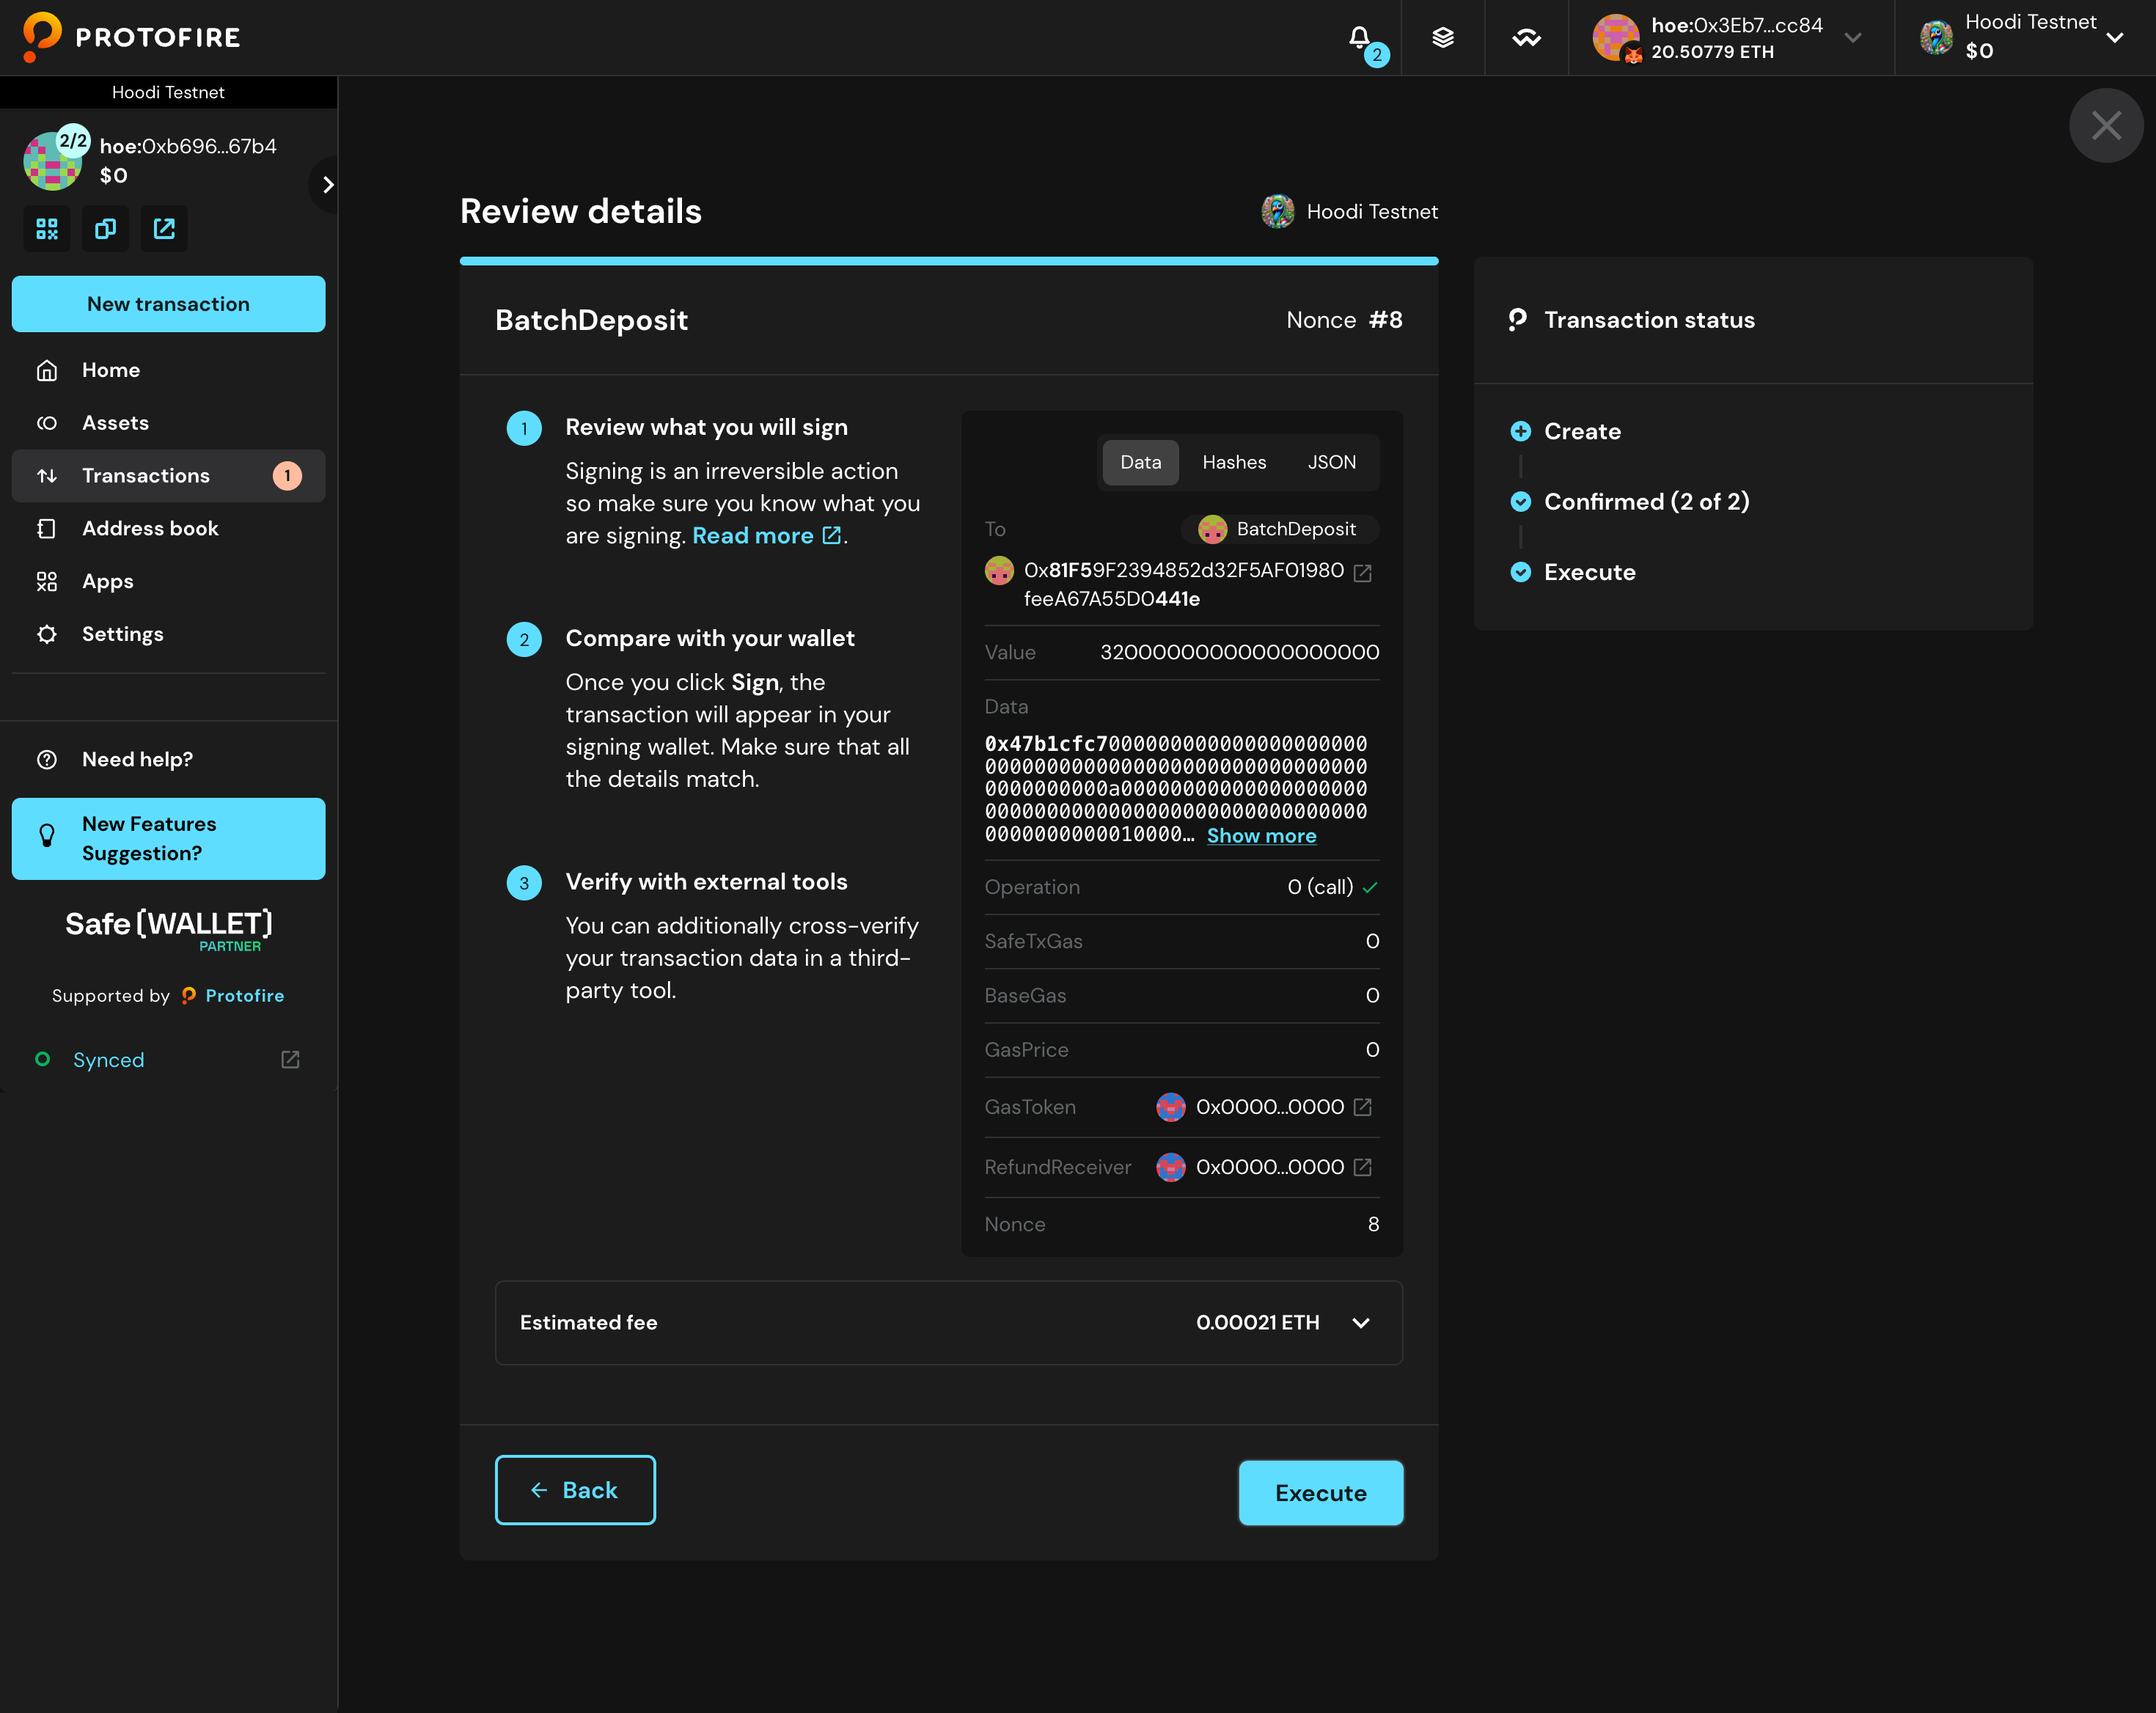The height and width of the screenshot is (1713, 2156).
Task: Close the review details screen
Action: 2105,126
